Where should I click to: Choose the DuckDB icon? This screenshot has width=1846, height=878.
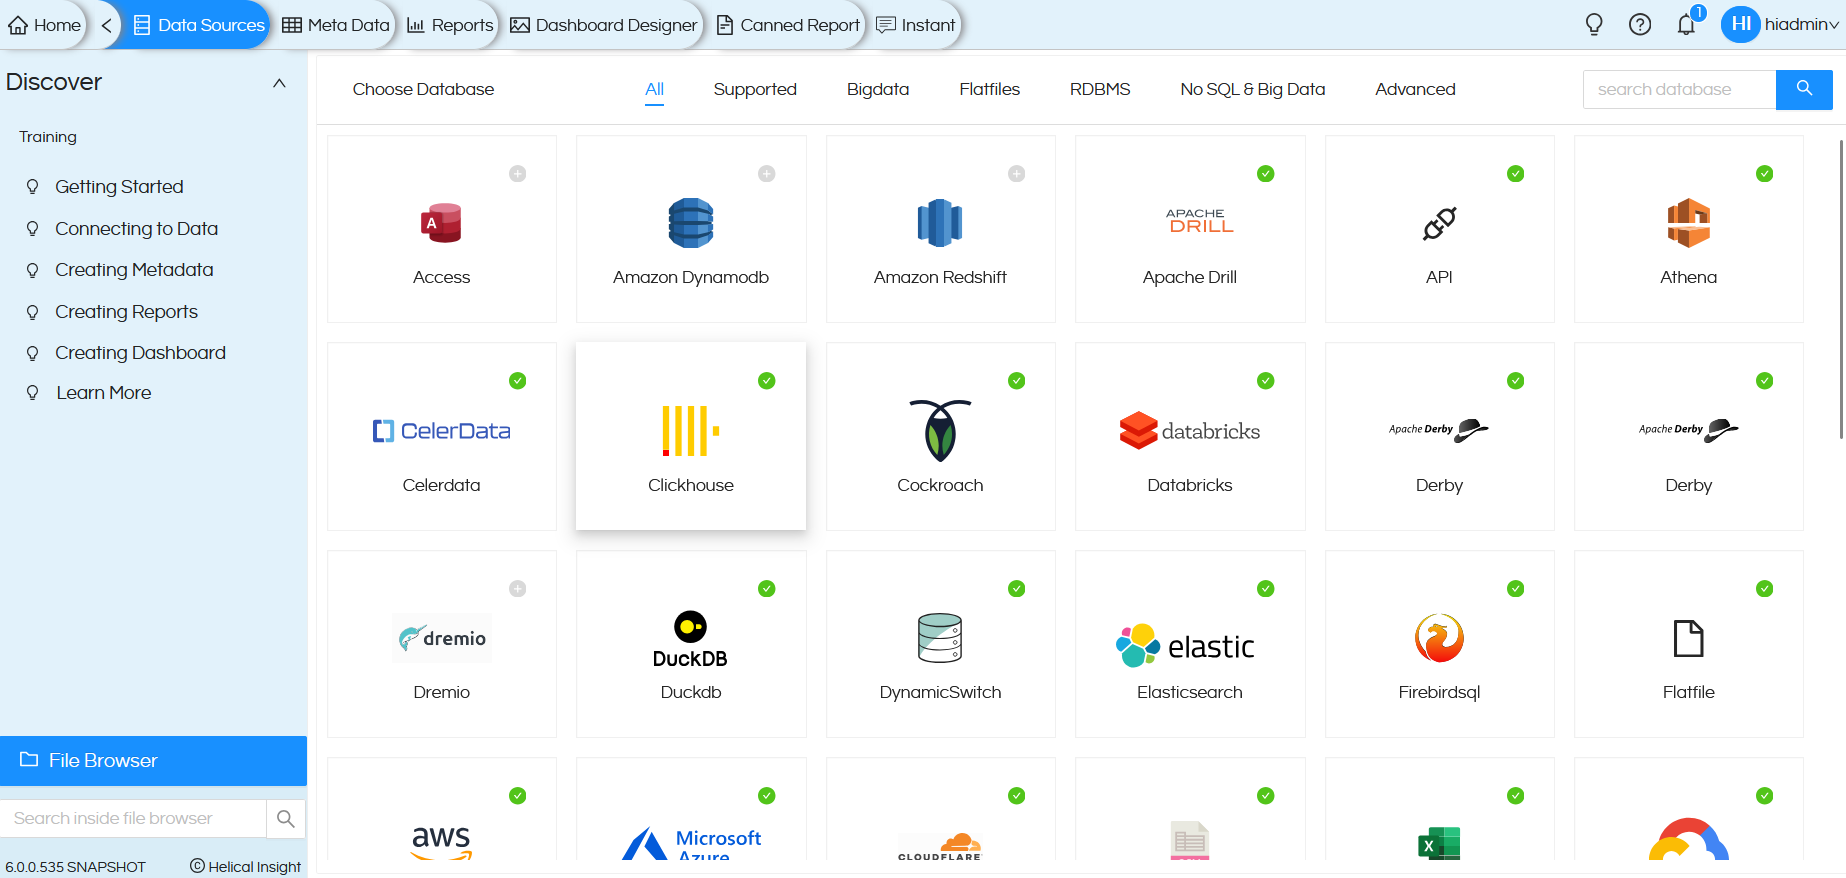691,639
